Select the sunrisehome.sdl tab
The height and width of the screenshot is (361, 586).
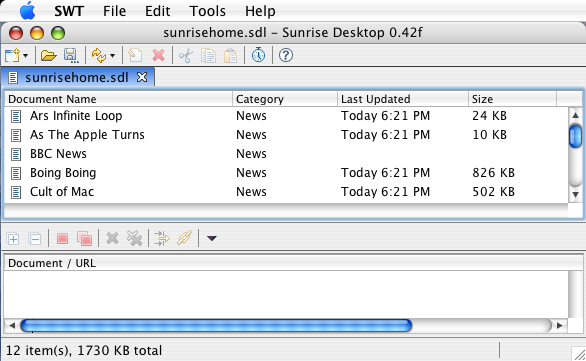point(77,77)
